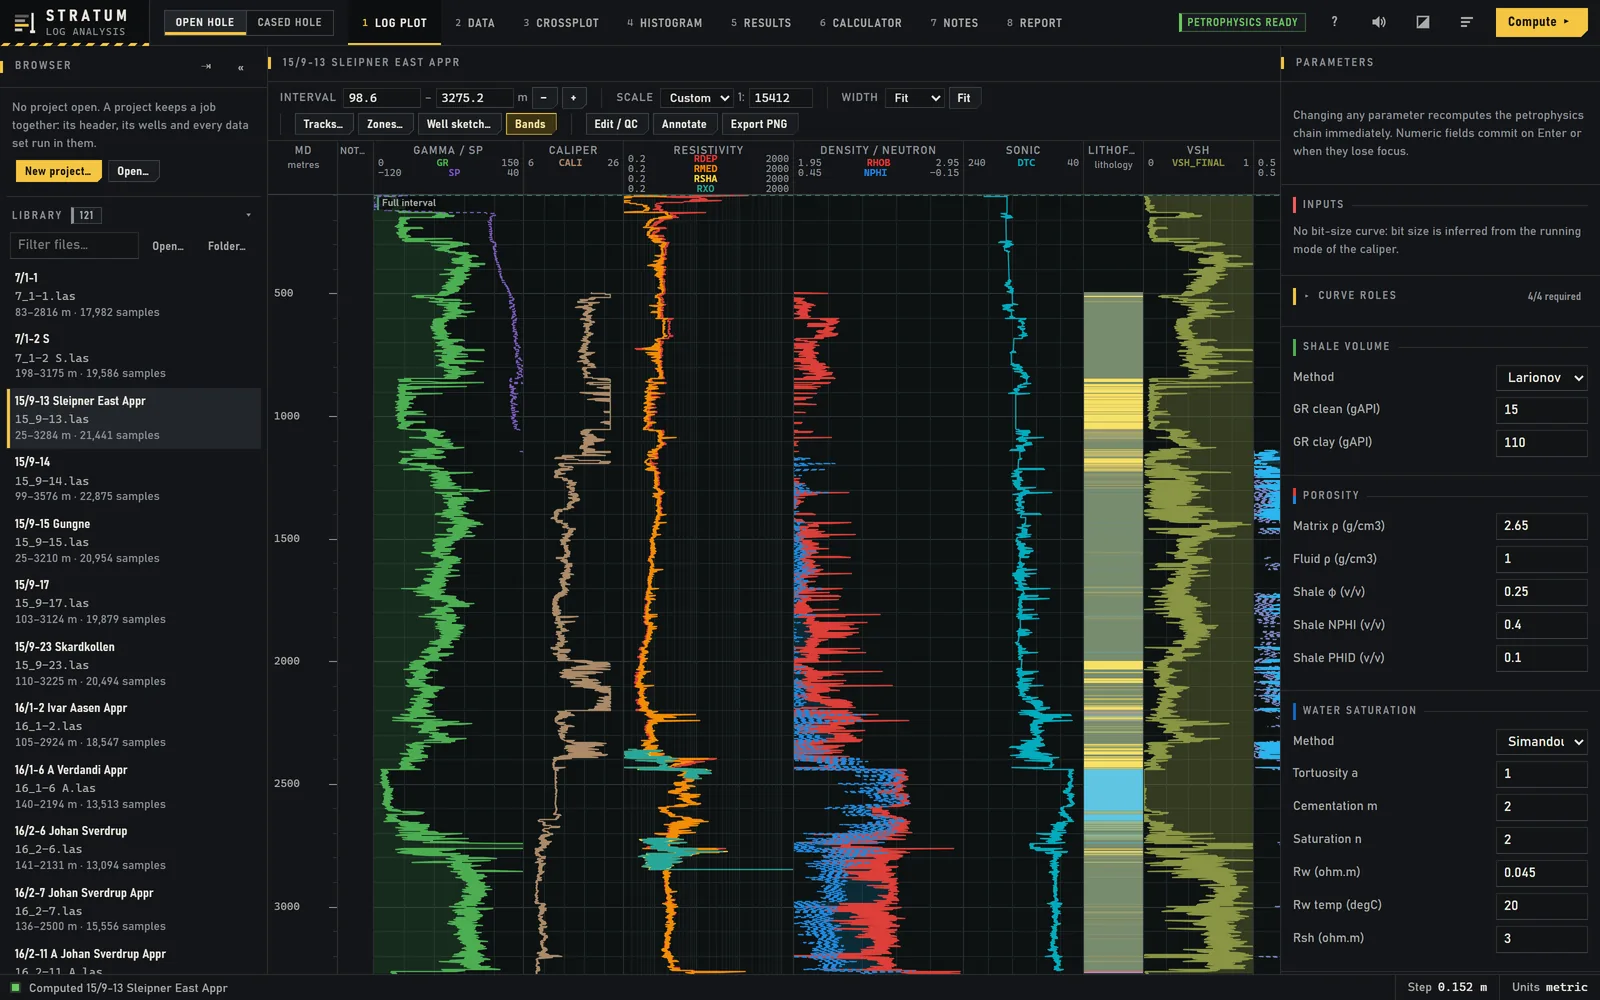
Task: Open the Tracks settings button
Action: coord(323,124)
